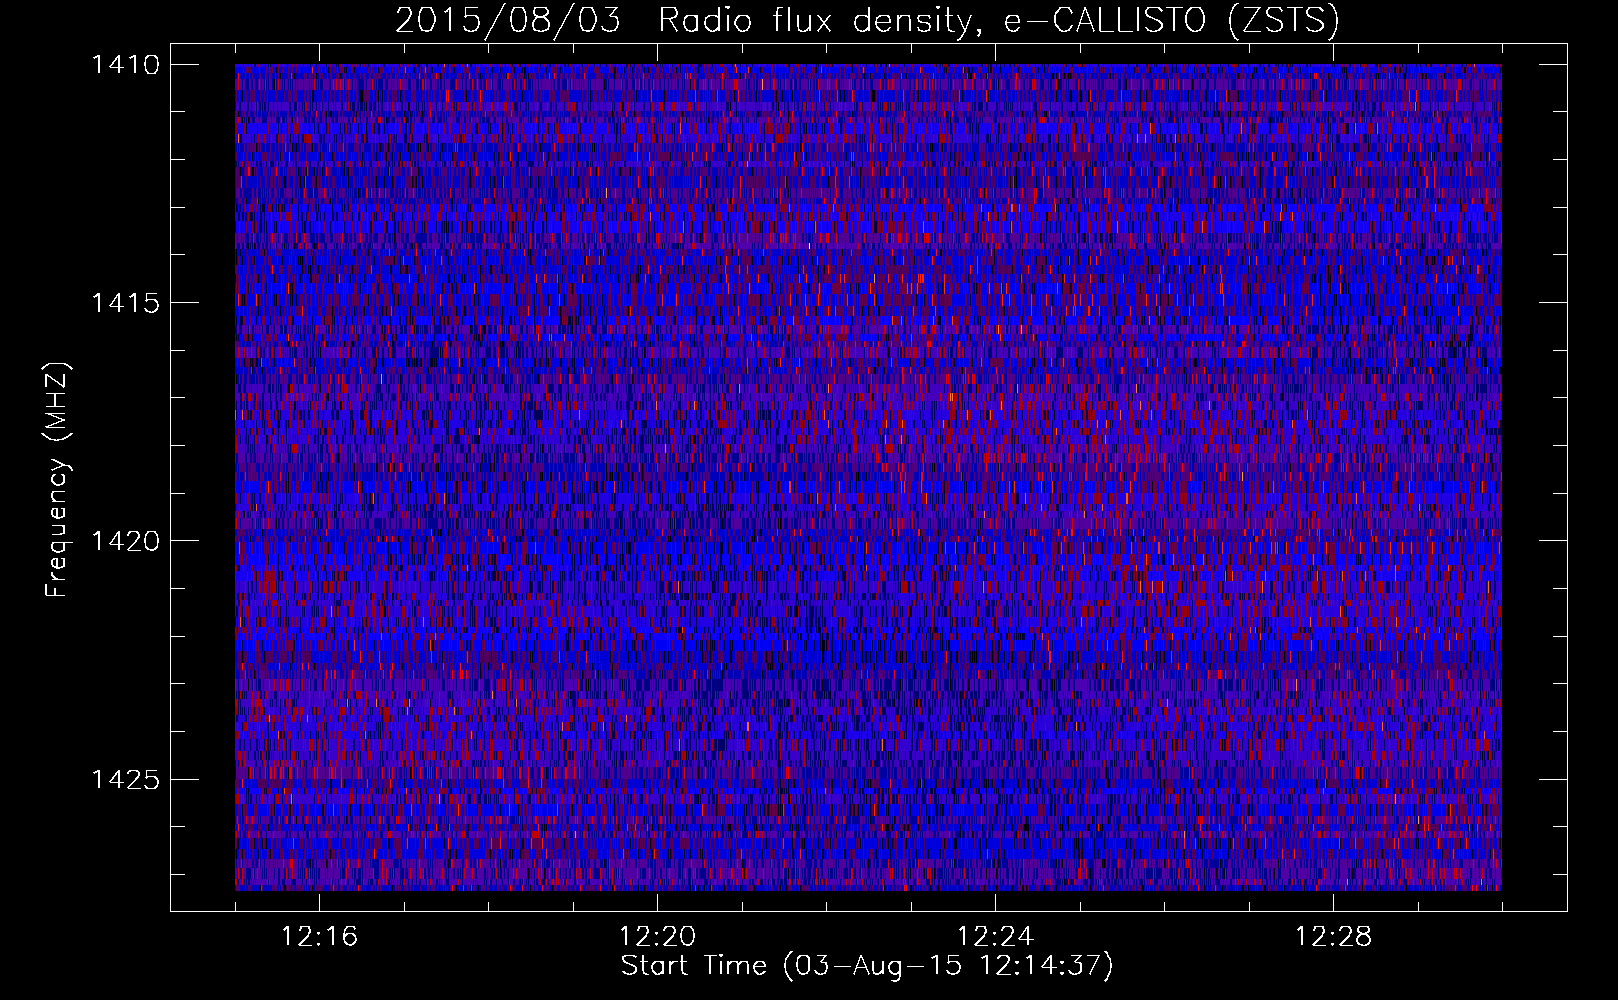Viewport: 1618px width, 1000px height.
Task: Click the 1425 frequency tick label
Action: click(x=125, y=779)
